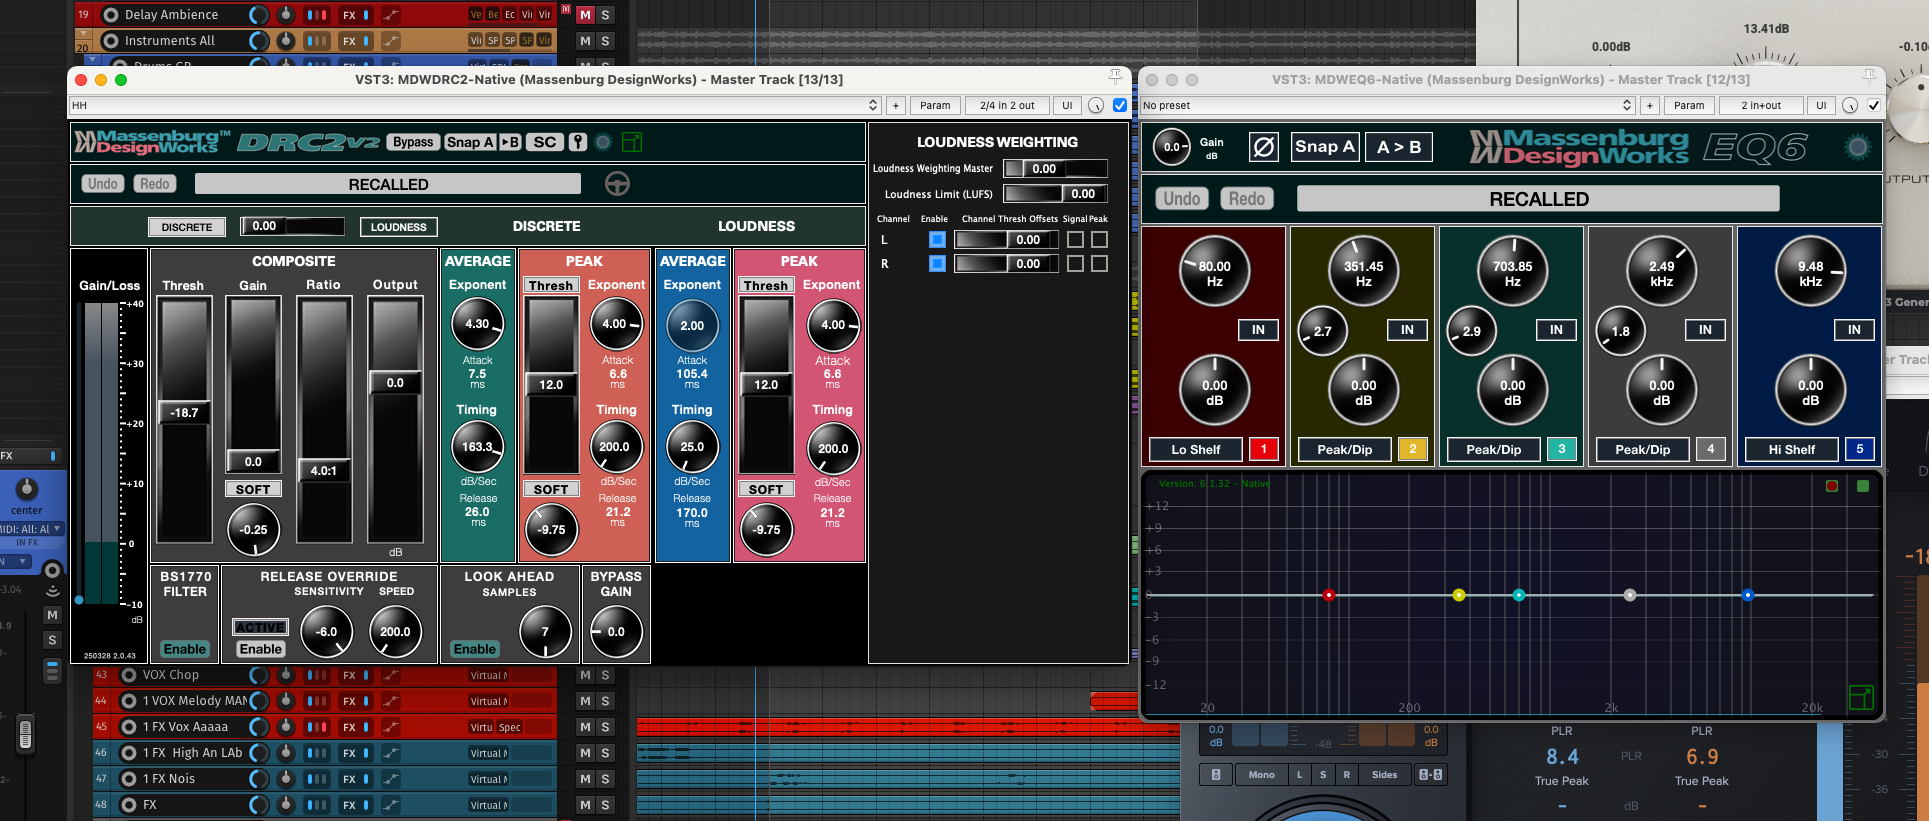Select DISCRETE mode button in DRC2

coord(187,227)
